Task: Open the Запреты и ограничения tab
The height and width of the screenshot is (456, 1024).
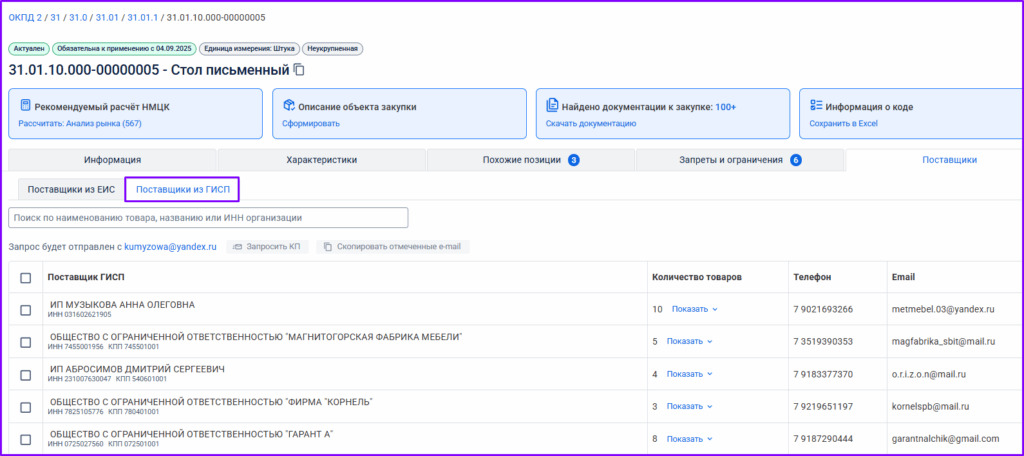Action: pyautogui.click(x=740, y=160)
